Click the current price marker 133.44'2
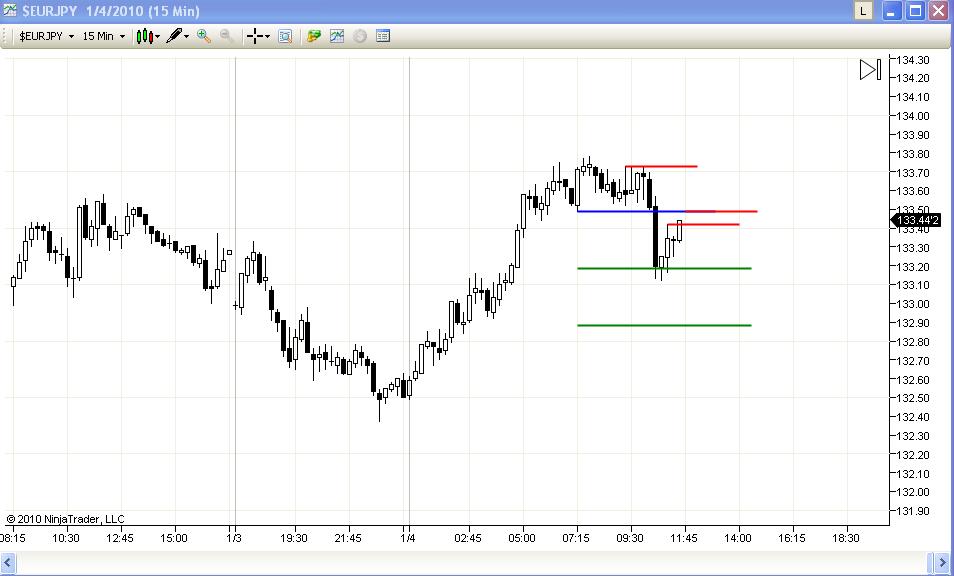This screenshot has width=954, height=576. [x=916, y=220]
